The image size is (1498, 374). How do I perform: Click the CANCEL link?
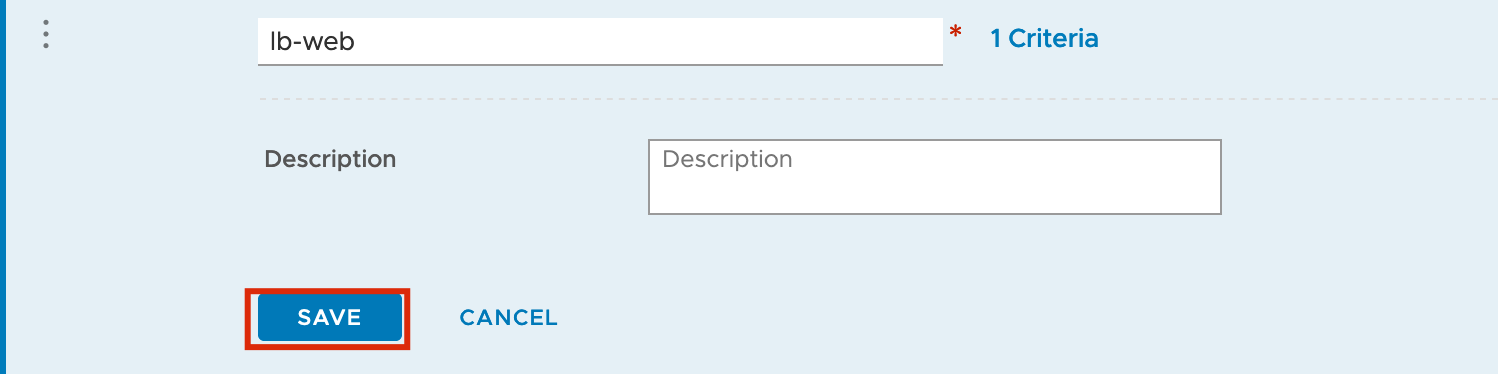tap(508, 318)
